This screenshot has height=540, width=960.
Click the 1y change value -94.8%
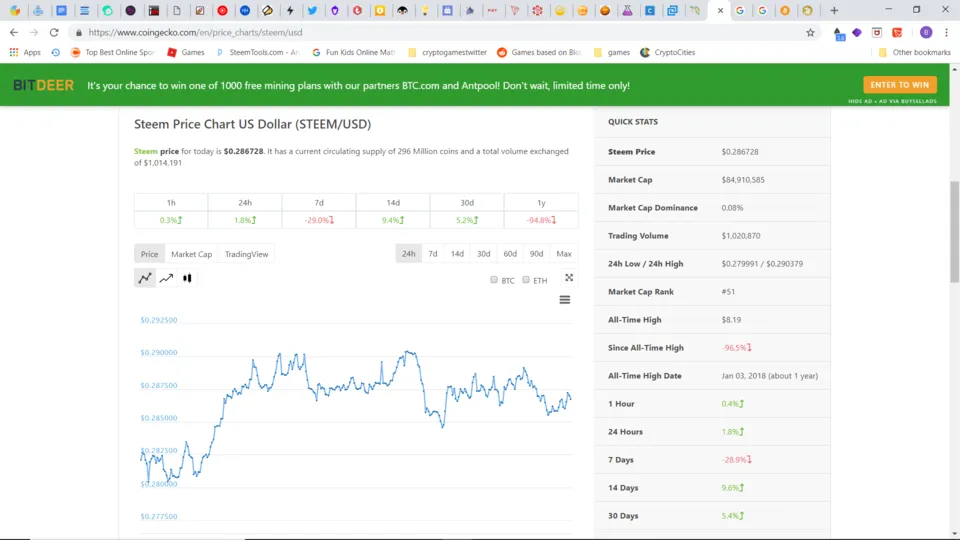tap(541, 220)
